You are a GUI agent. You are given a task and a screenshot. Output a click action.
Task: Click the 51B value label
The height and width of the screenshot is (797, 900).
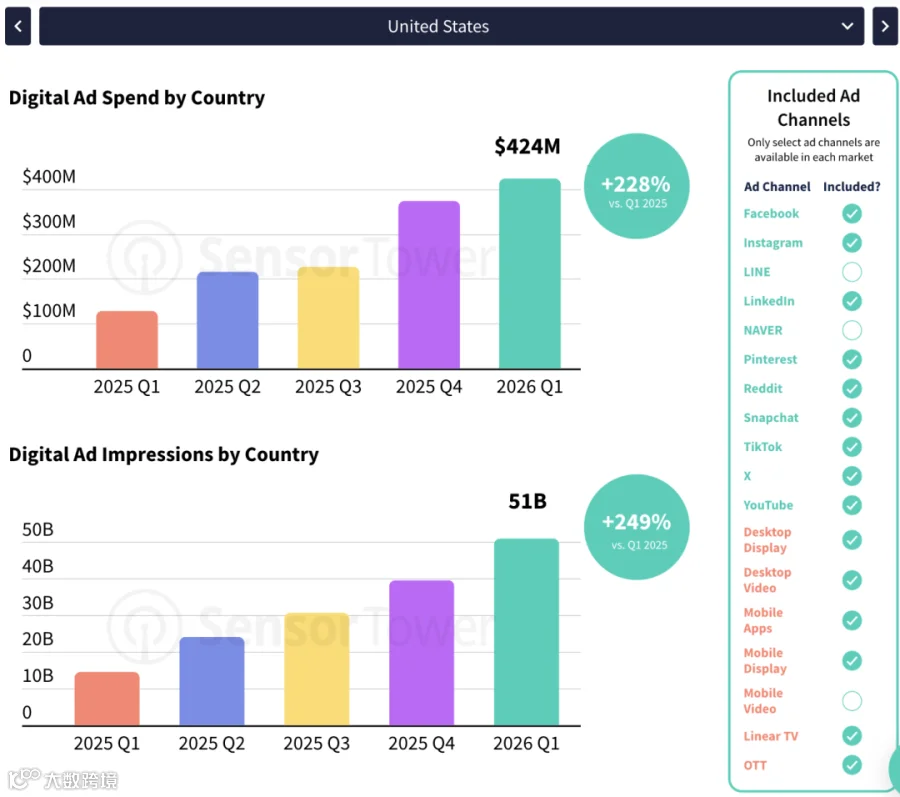pyautogui.click(x=527, y=501)
